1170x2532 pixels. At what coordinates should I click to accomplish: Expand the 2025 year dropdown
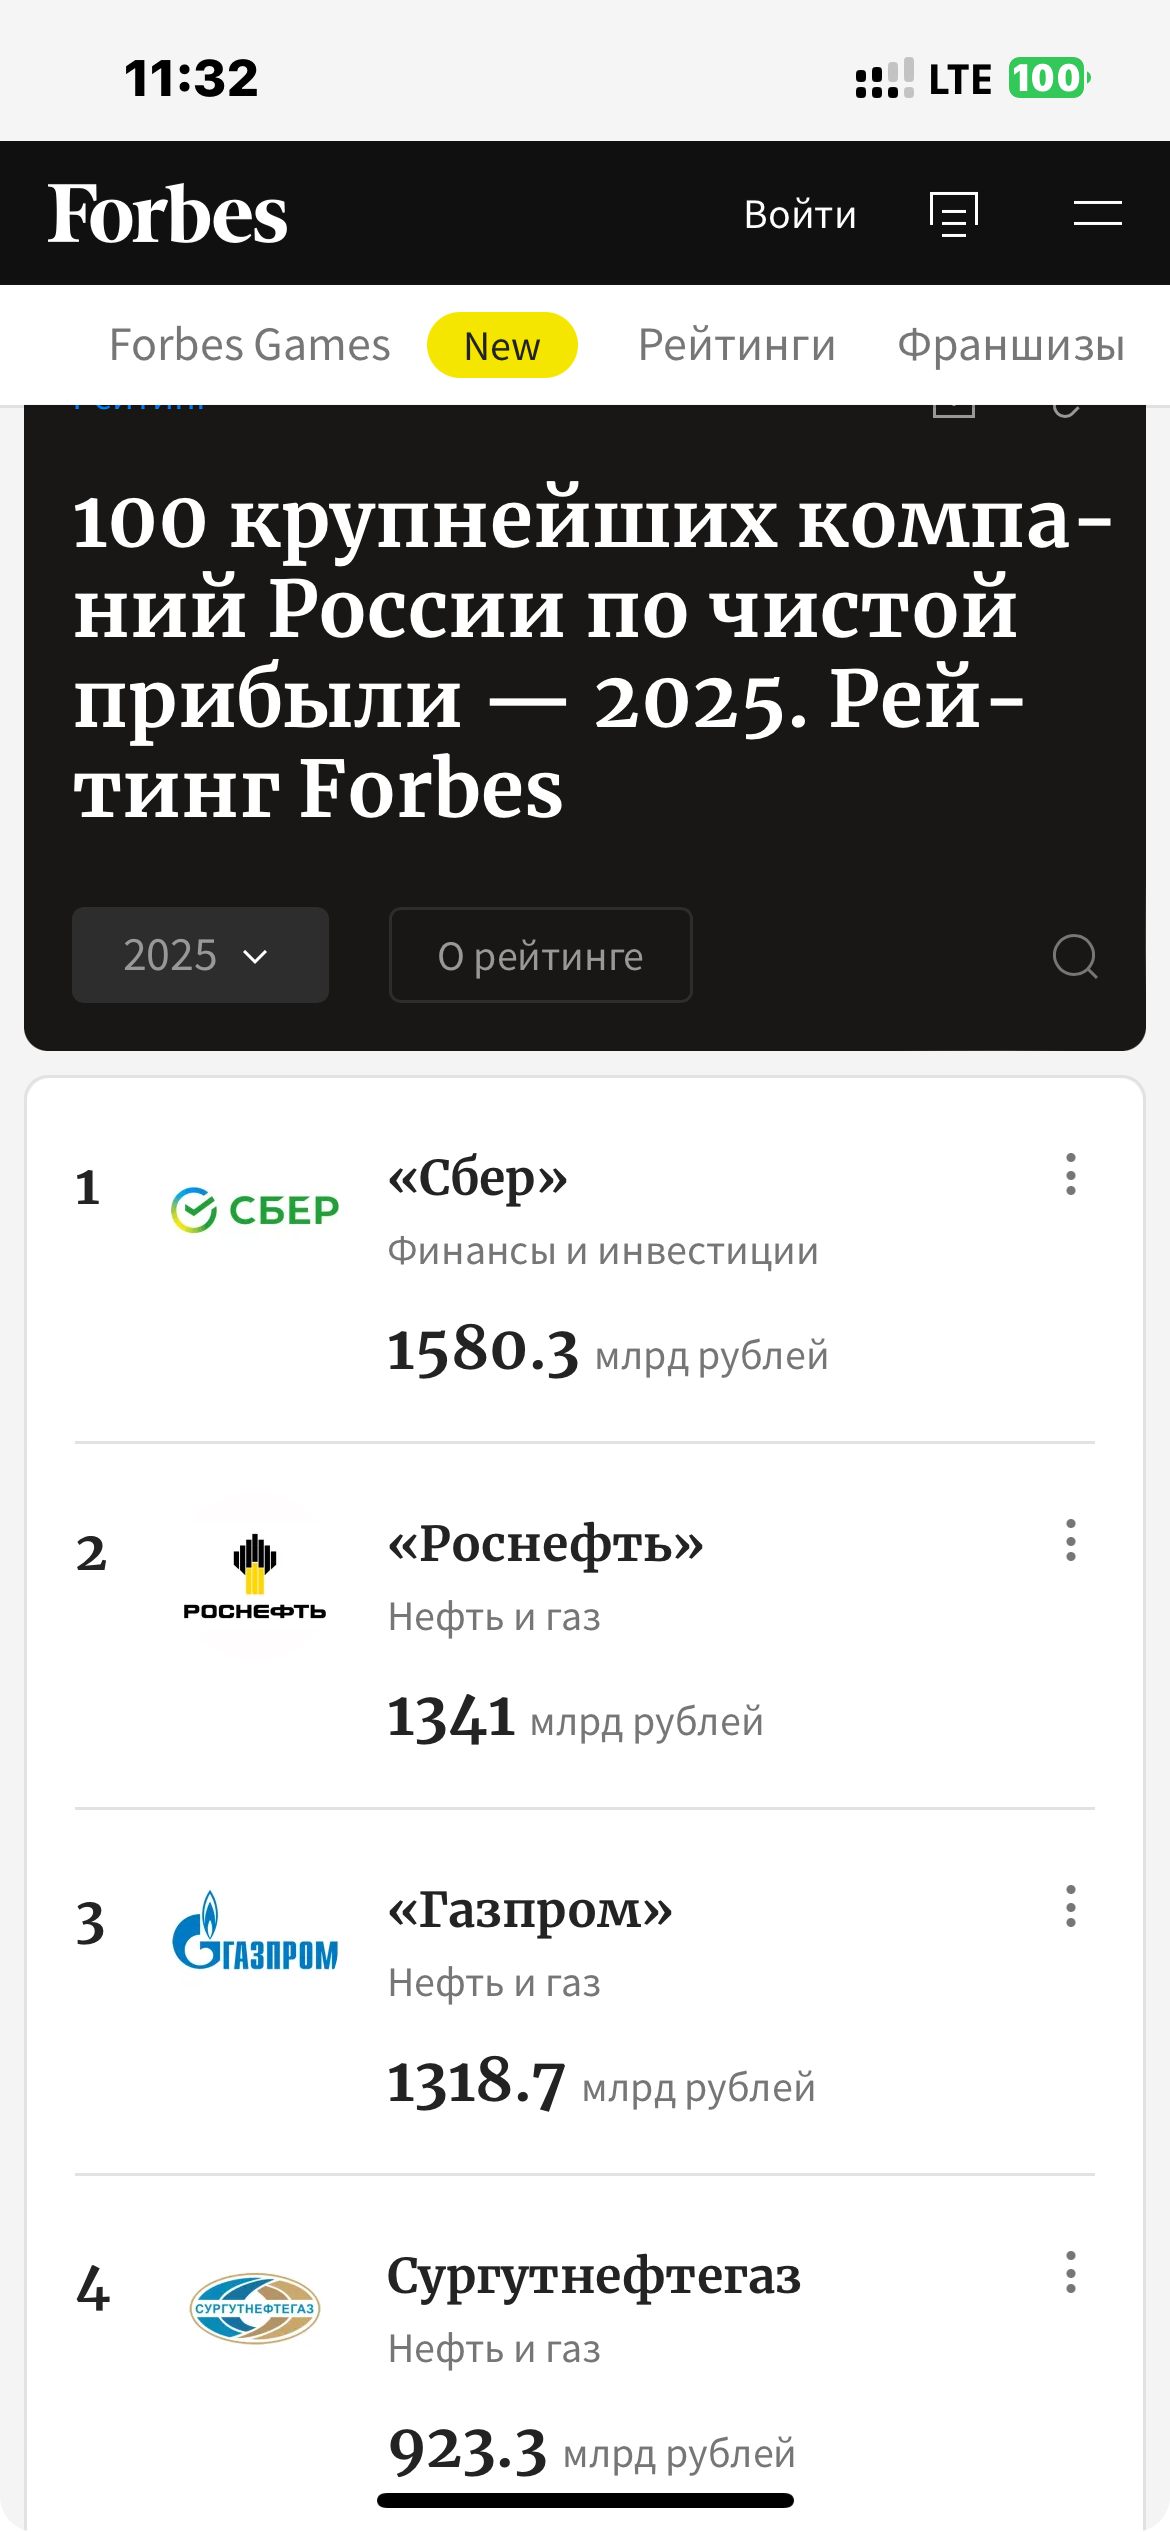[200, 955]
